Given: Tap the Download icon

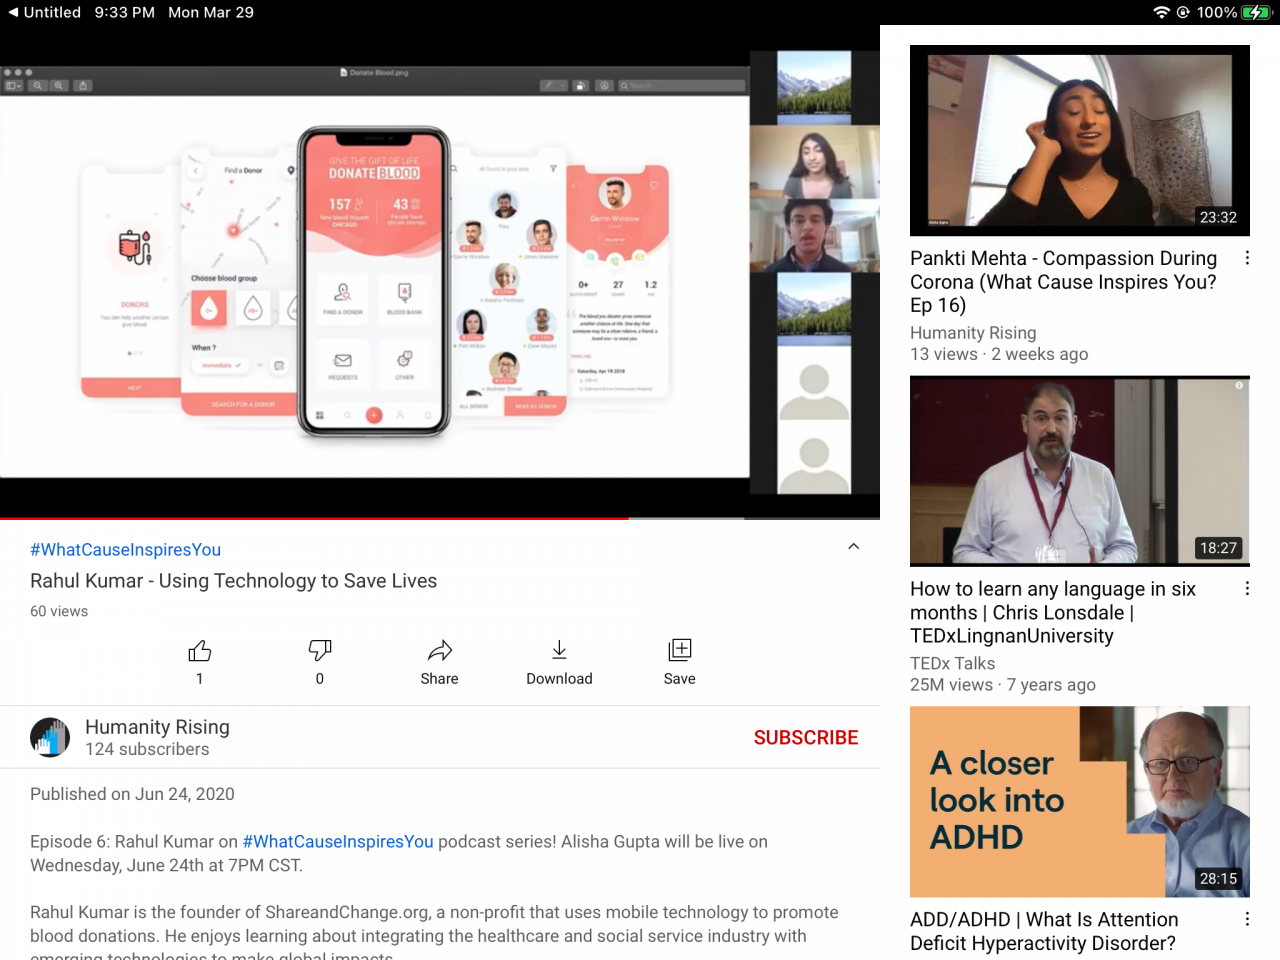Looking at the screenshot, I should 559,651.
